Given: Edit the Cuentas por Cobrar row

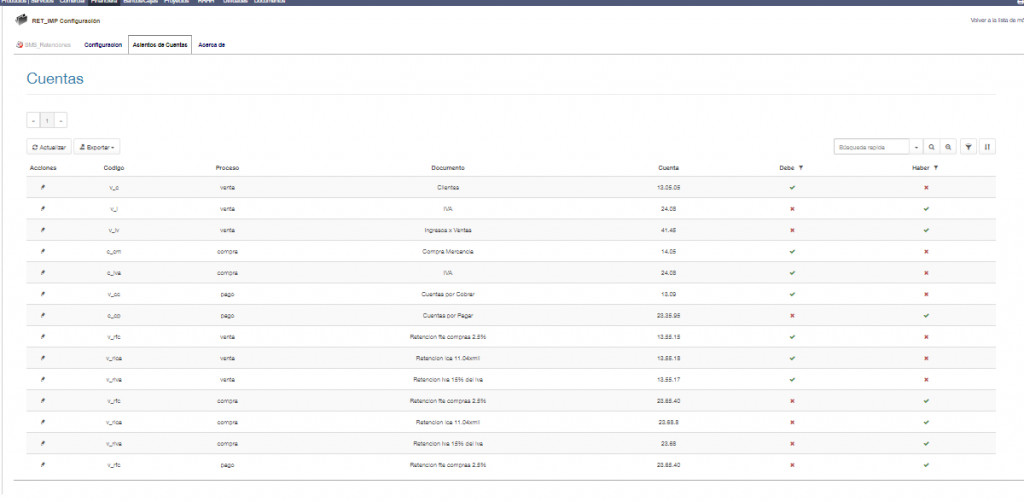Looking at the screenshot, I should pos(43,294).
